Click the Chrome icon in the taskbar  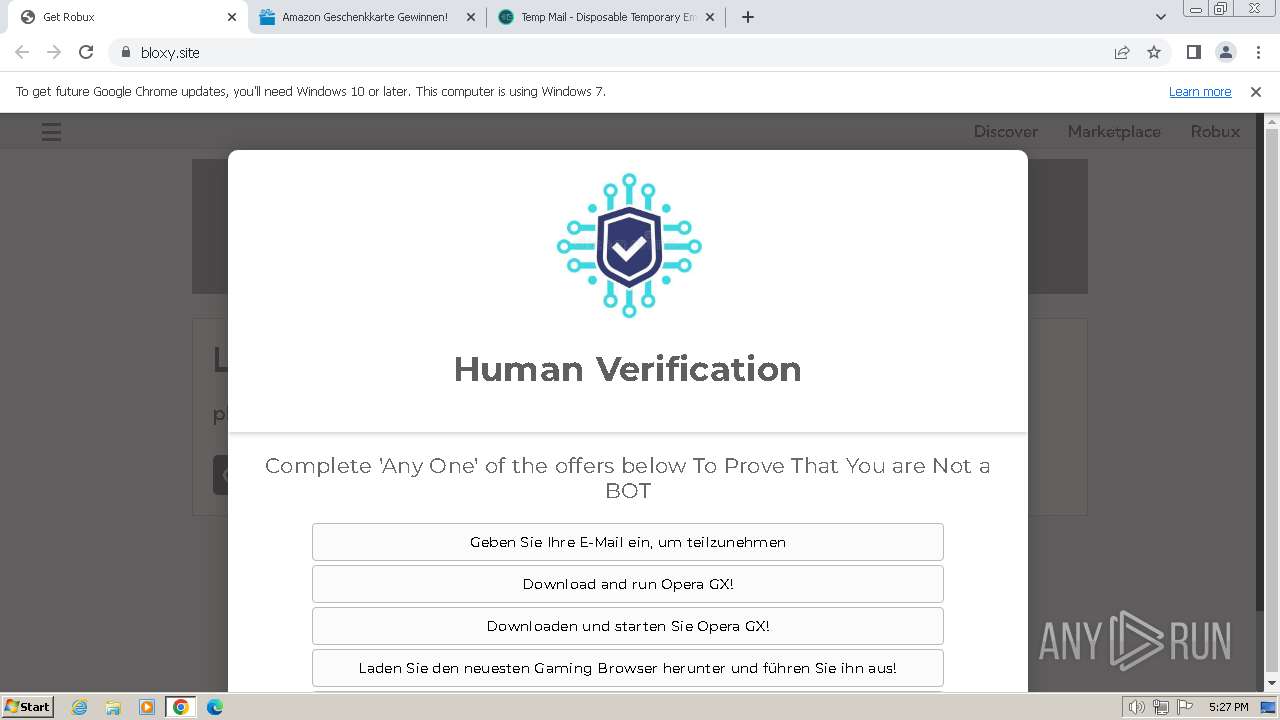(181, 707)
